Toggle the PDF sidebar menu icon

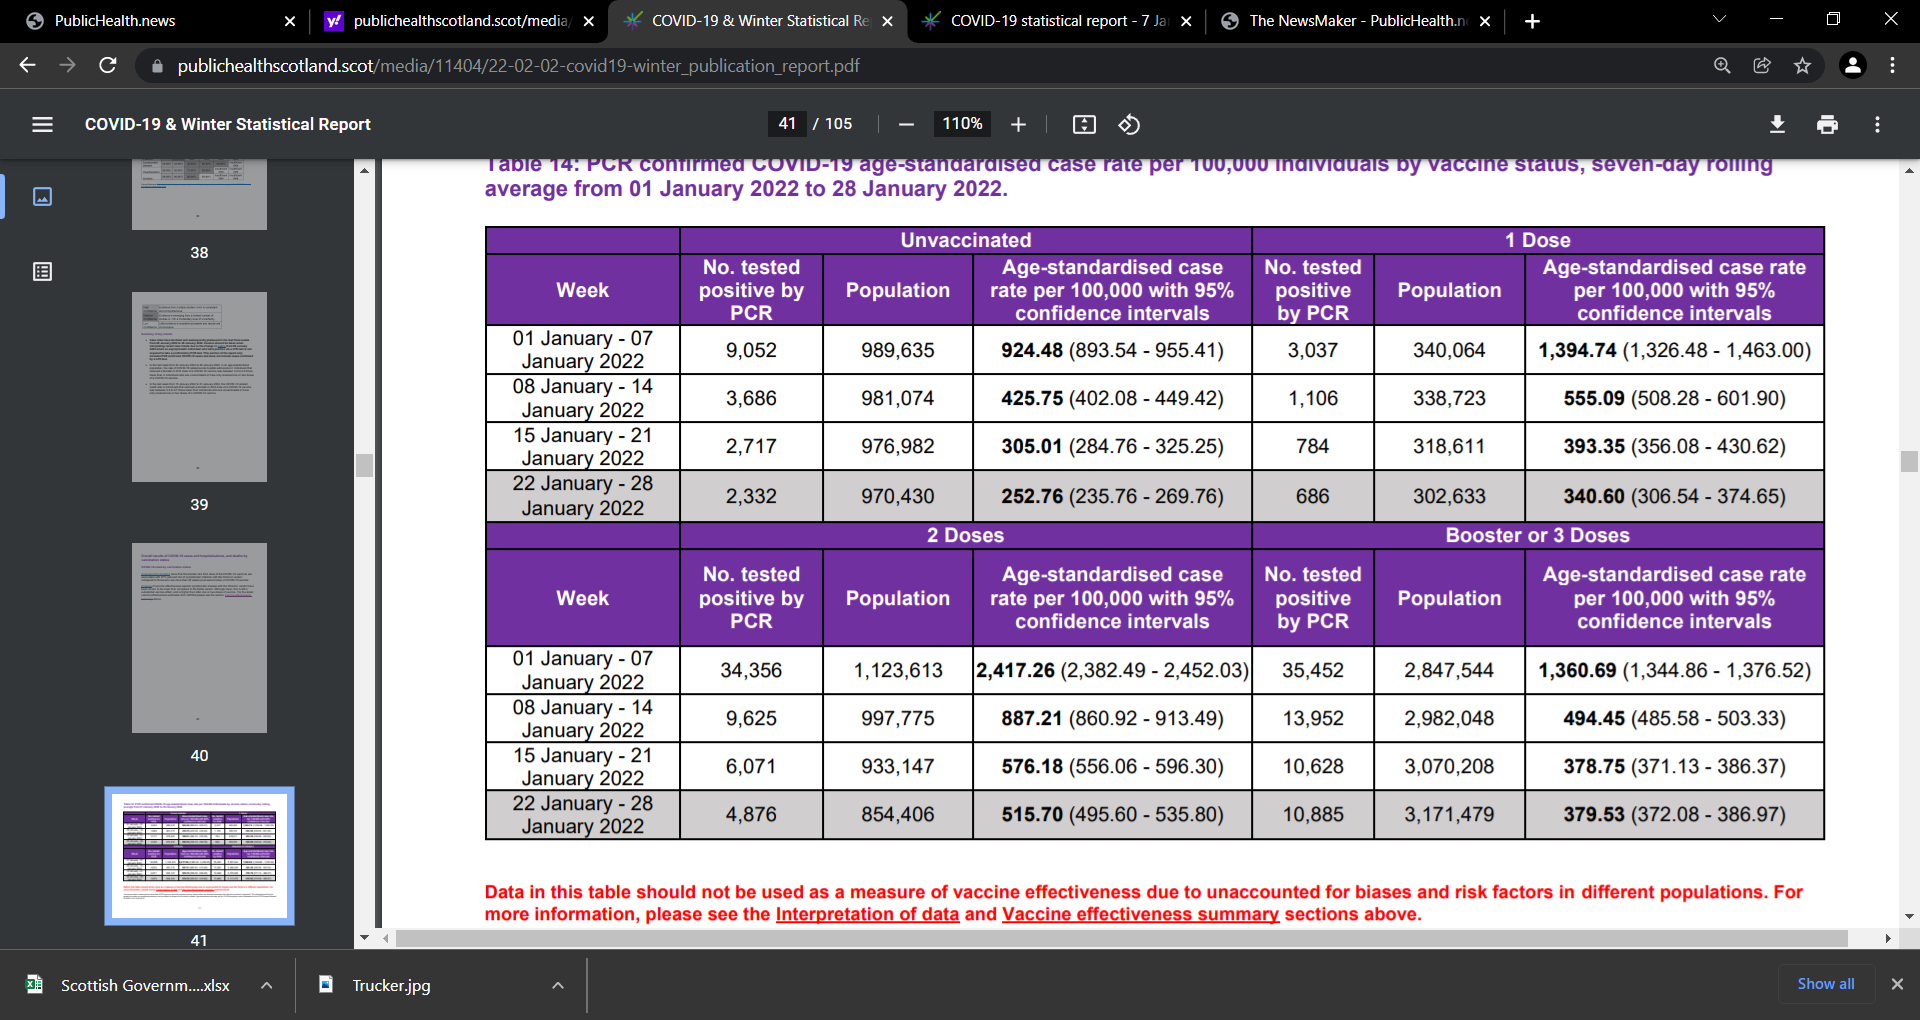tap(42, 124)
